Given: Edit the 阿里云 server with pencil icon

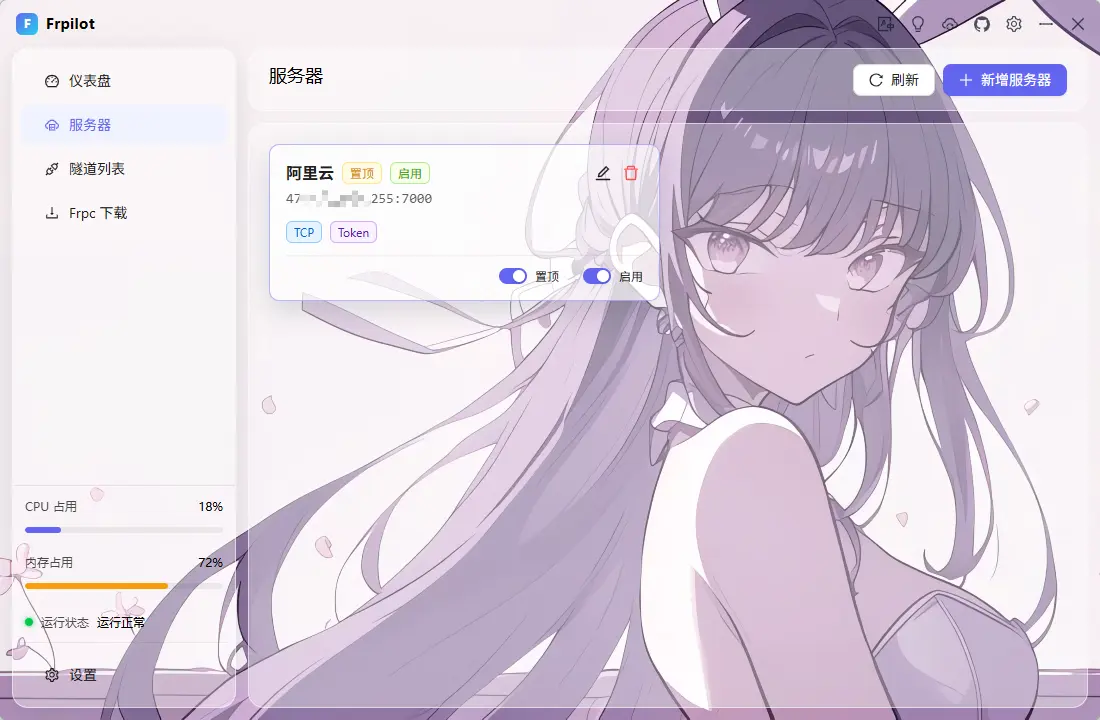Looking at the screenshot, I should coord(603,173).
